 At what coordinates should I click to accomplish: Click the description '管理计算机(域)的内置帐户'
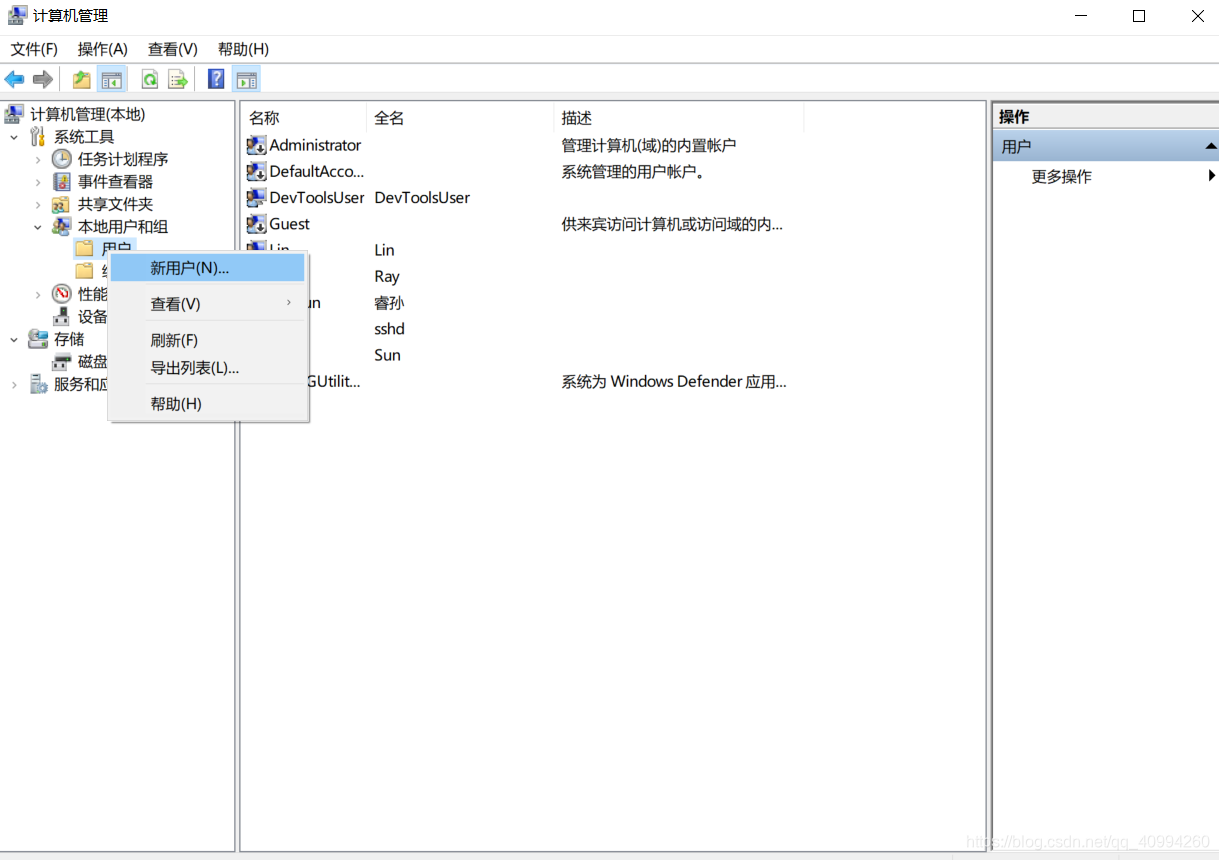[649, 145]
